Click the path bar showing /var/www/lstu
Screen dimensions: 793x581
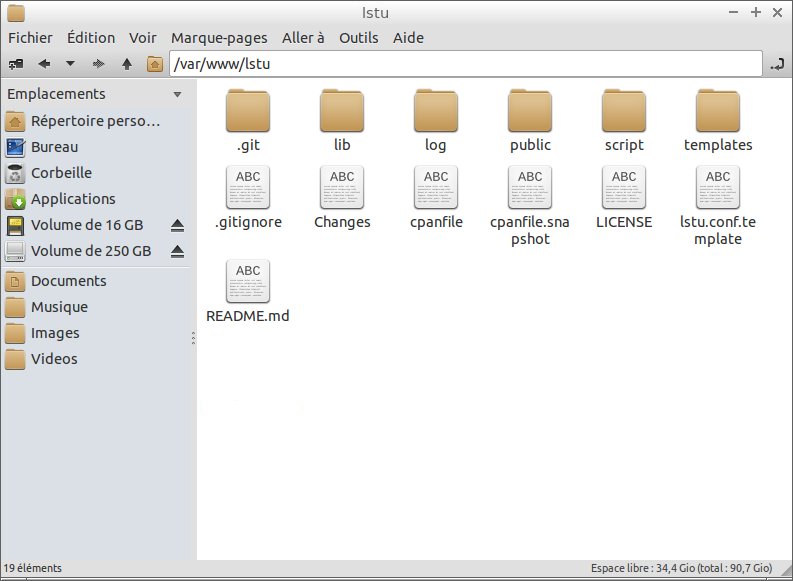tap(466, 64)
